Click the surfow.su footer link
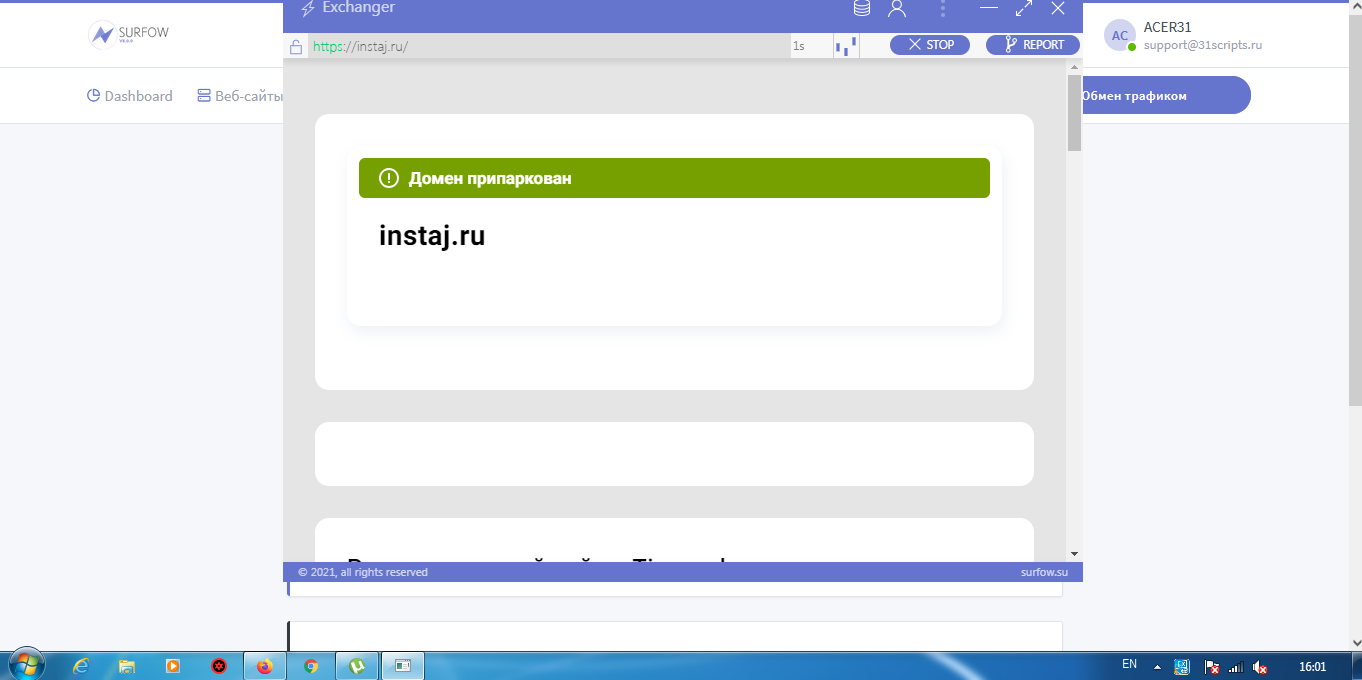The width and height of the screenshot is (1362, 680). point(1044,572)
